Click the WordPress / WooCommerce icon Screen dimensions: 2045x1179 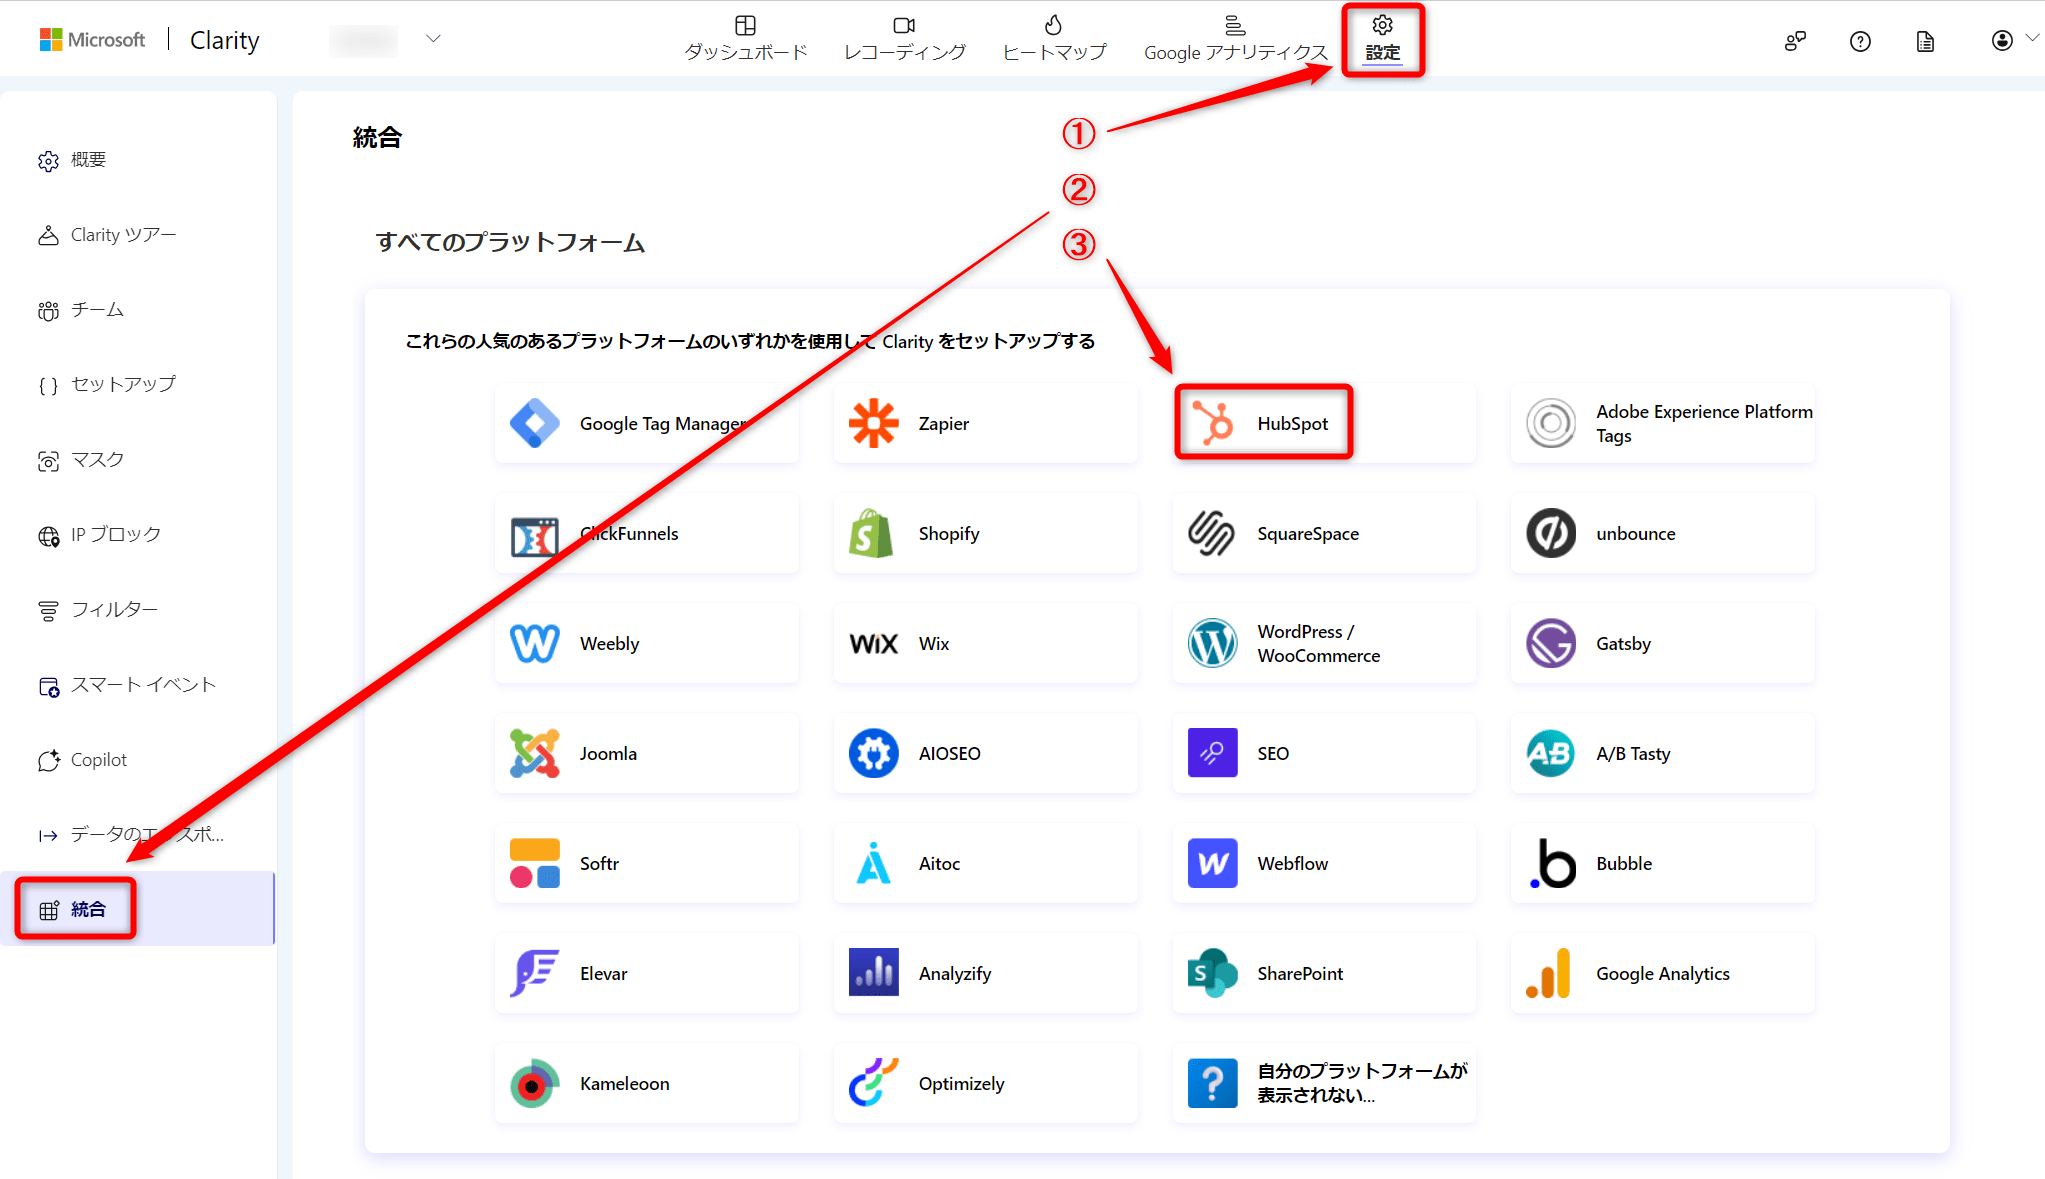click(1212, 643)
